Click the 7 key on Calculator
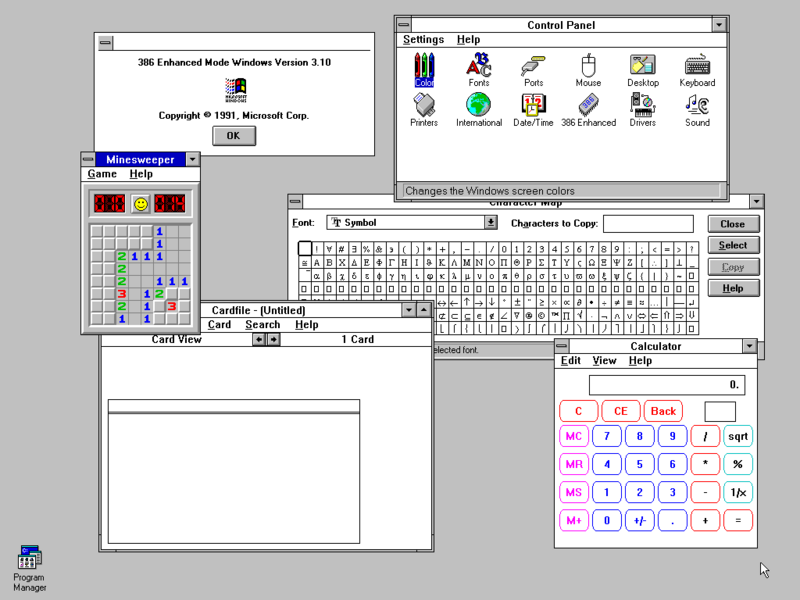 coord(607,436)
